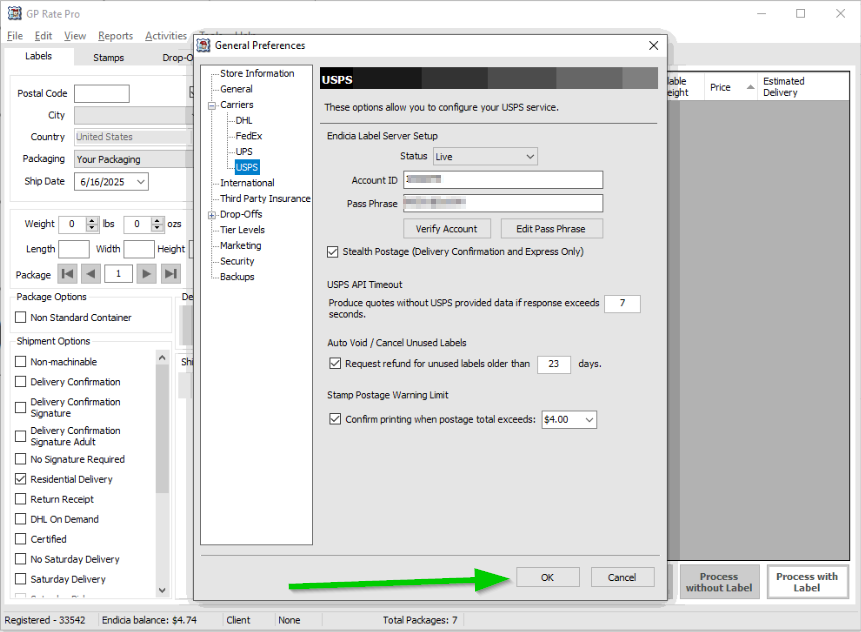
Task: Sort by the Price column header
Action: [731, 87]
